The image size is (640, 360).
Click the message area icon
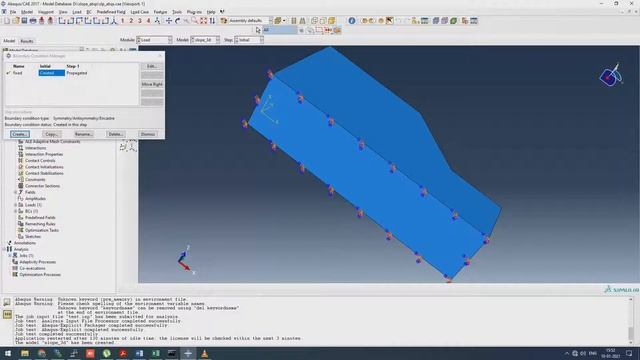click(7, 302)
